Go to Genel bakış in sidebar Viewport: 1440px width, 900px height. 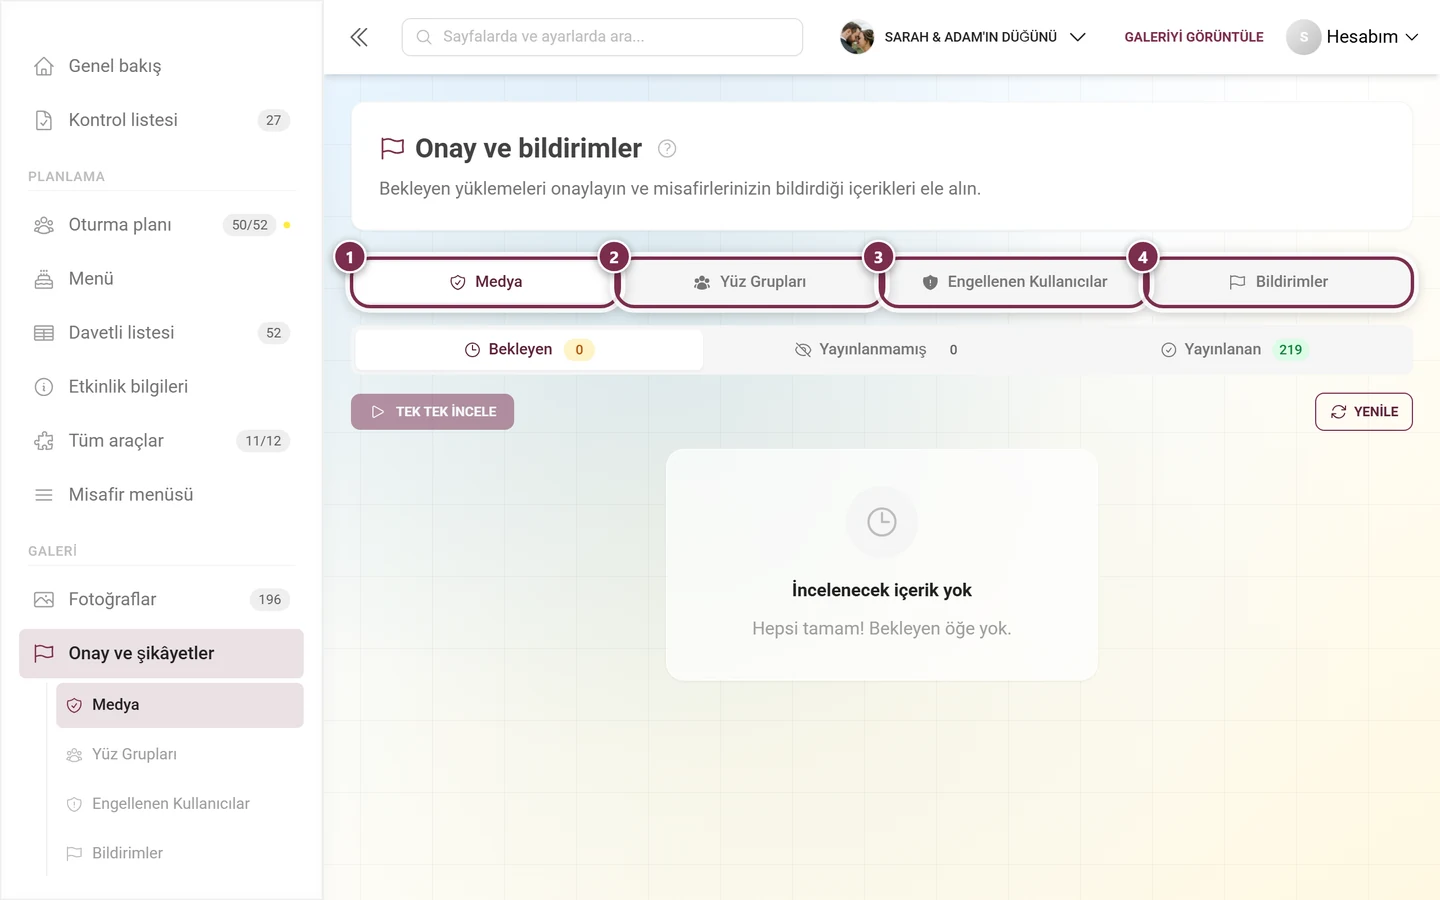click(161, 66)
